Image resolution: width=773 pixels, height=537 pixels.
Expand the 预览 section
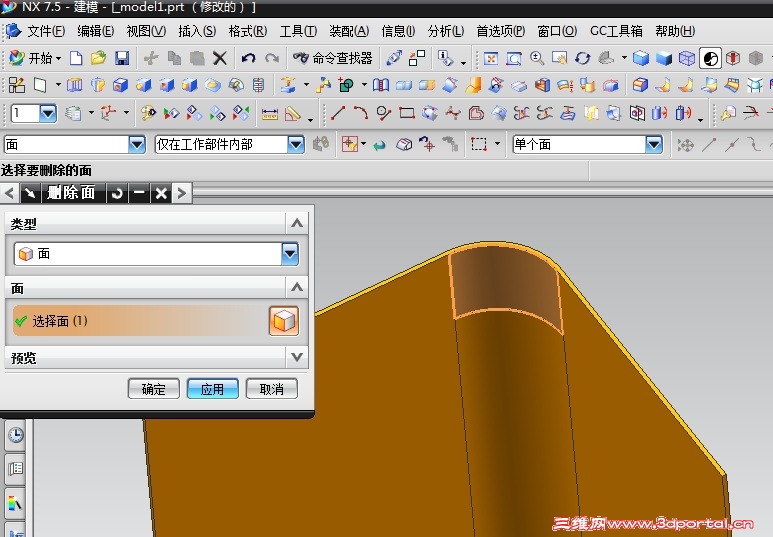pos(296,357)
